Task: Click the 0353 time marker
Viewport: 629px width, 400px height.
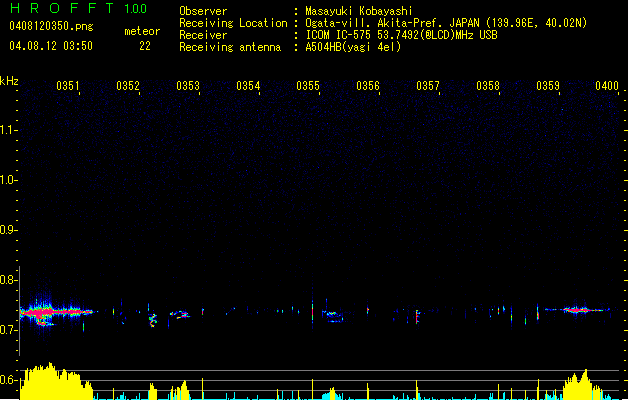Action: tap(188, 86)
